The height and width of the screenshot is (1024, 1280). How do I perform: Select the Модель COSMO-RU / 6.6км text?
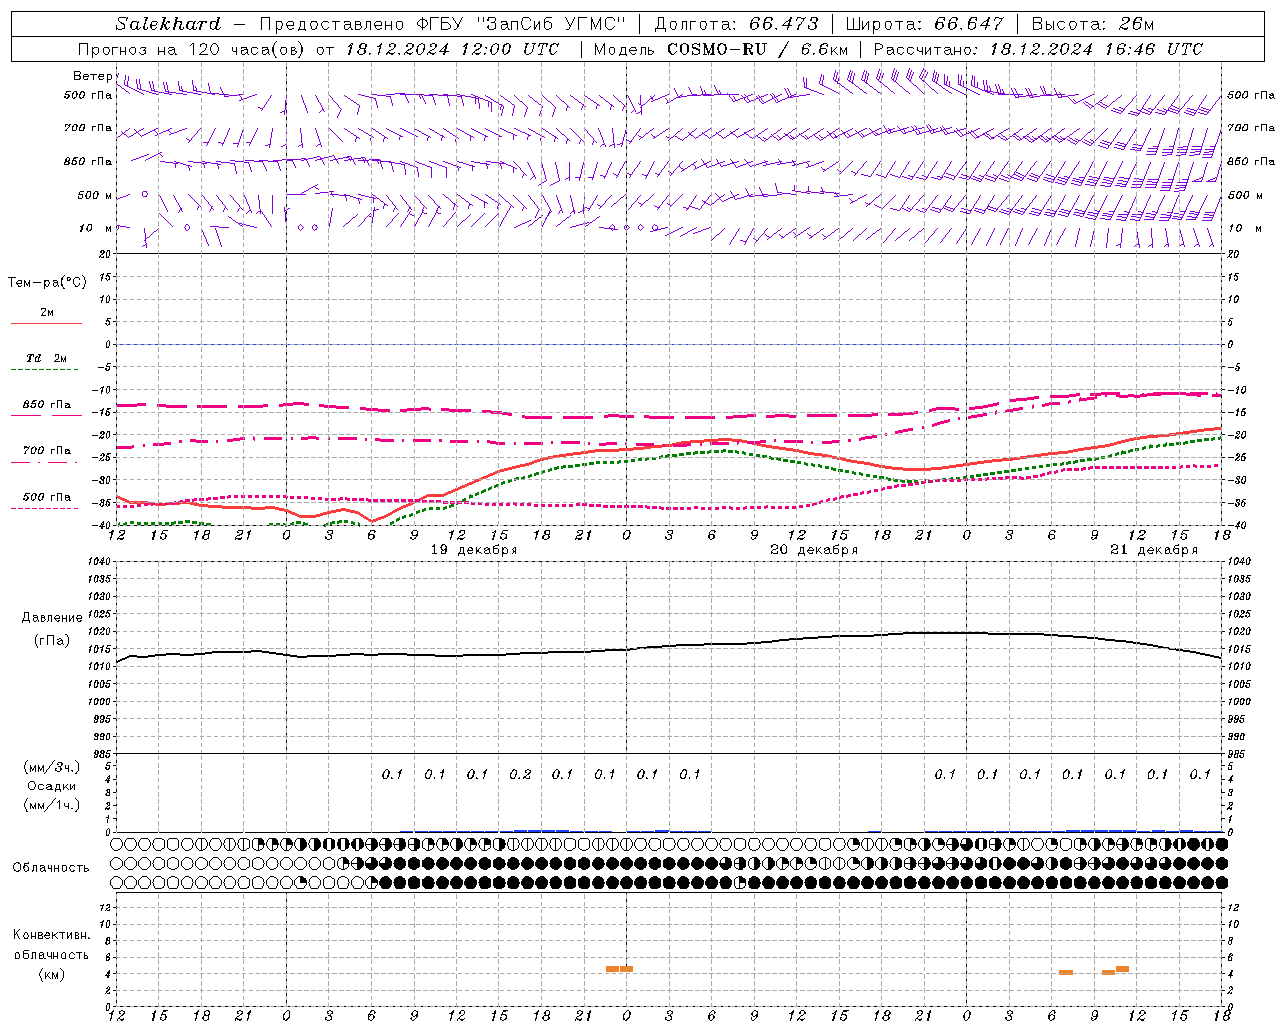tap(721, 49)
